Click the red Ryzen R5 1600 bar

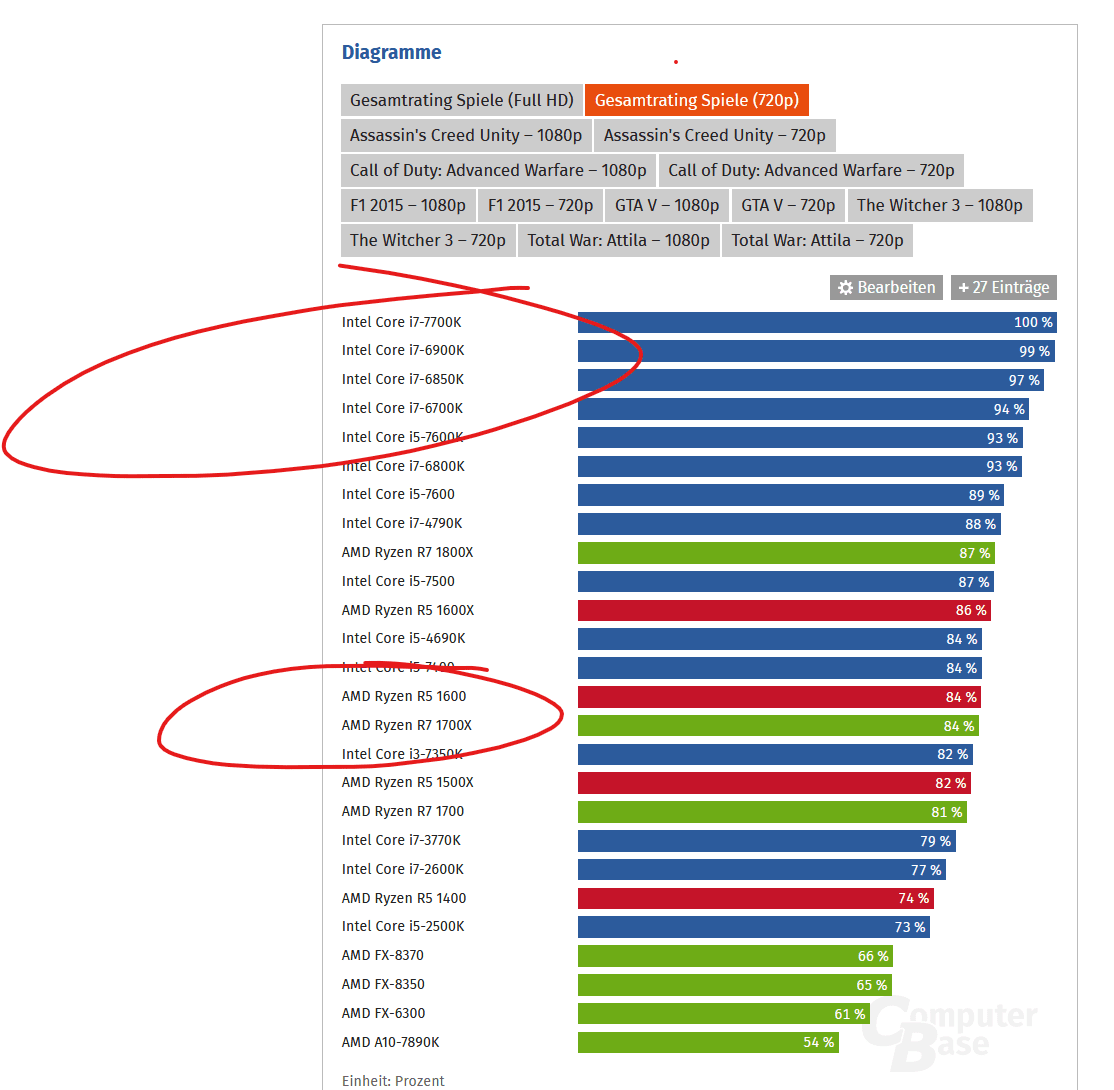[779, 697]
